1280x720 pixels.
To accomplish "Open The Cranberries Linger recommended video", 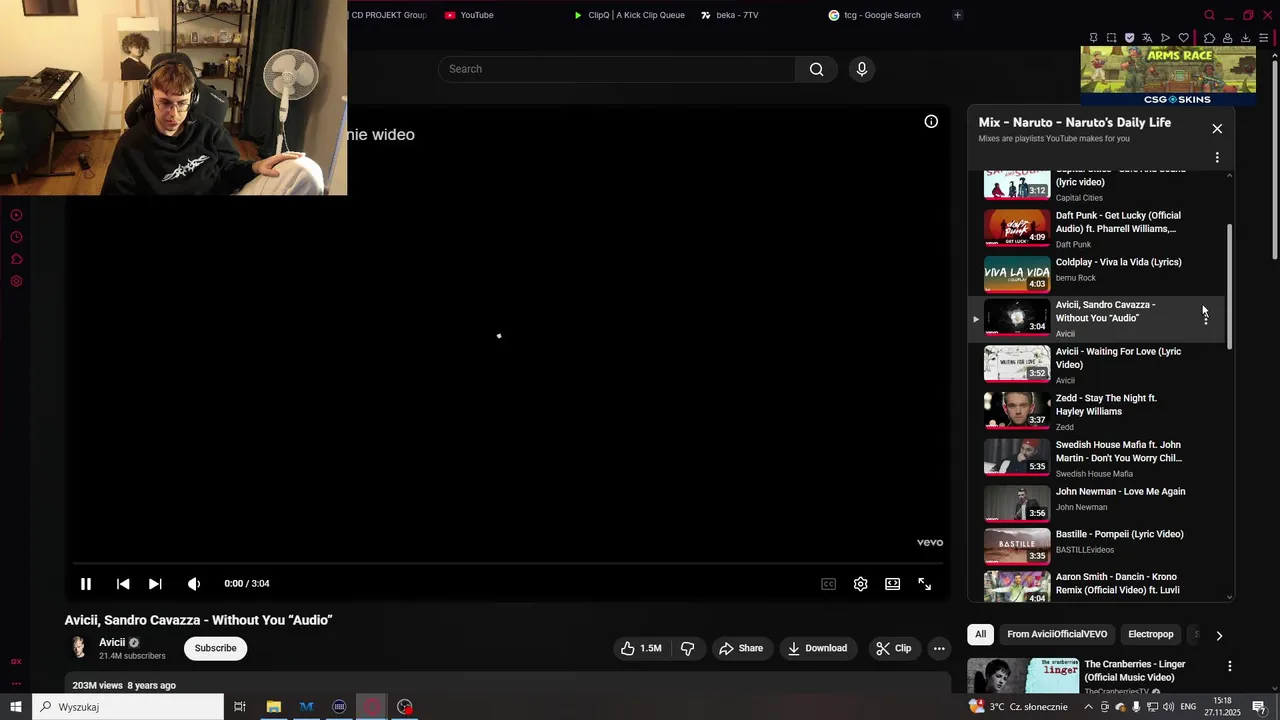I will tap(1094, 676).
